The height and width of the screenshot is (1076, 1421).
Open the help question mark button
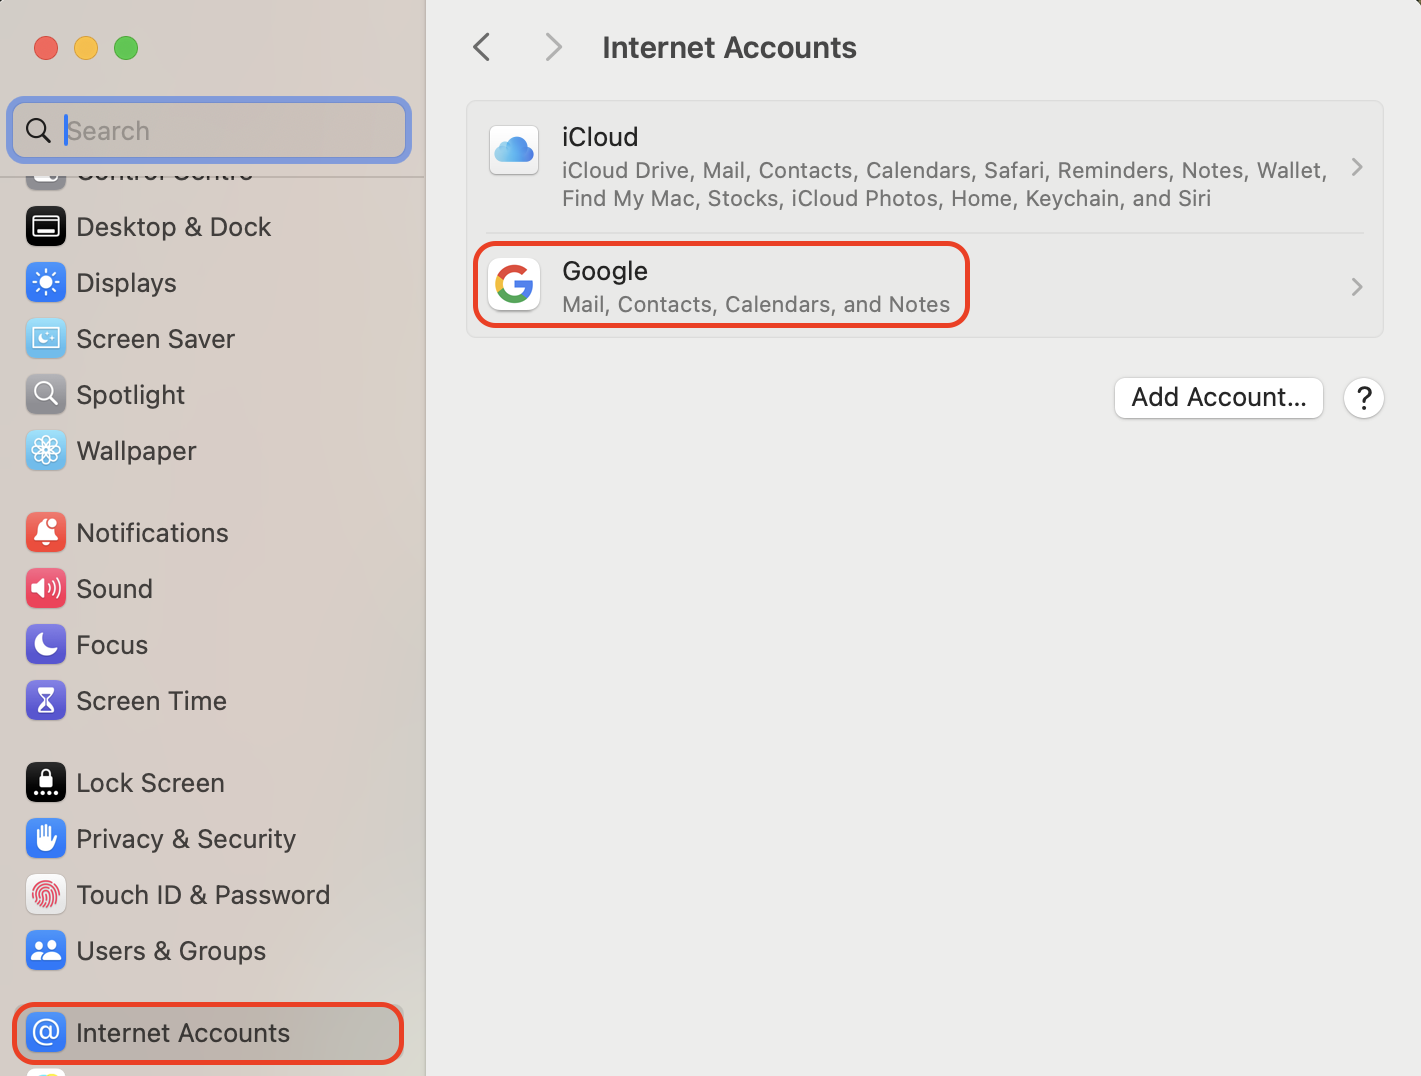1364,397
